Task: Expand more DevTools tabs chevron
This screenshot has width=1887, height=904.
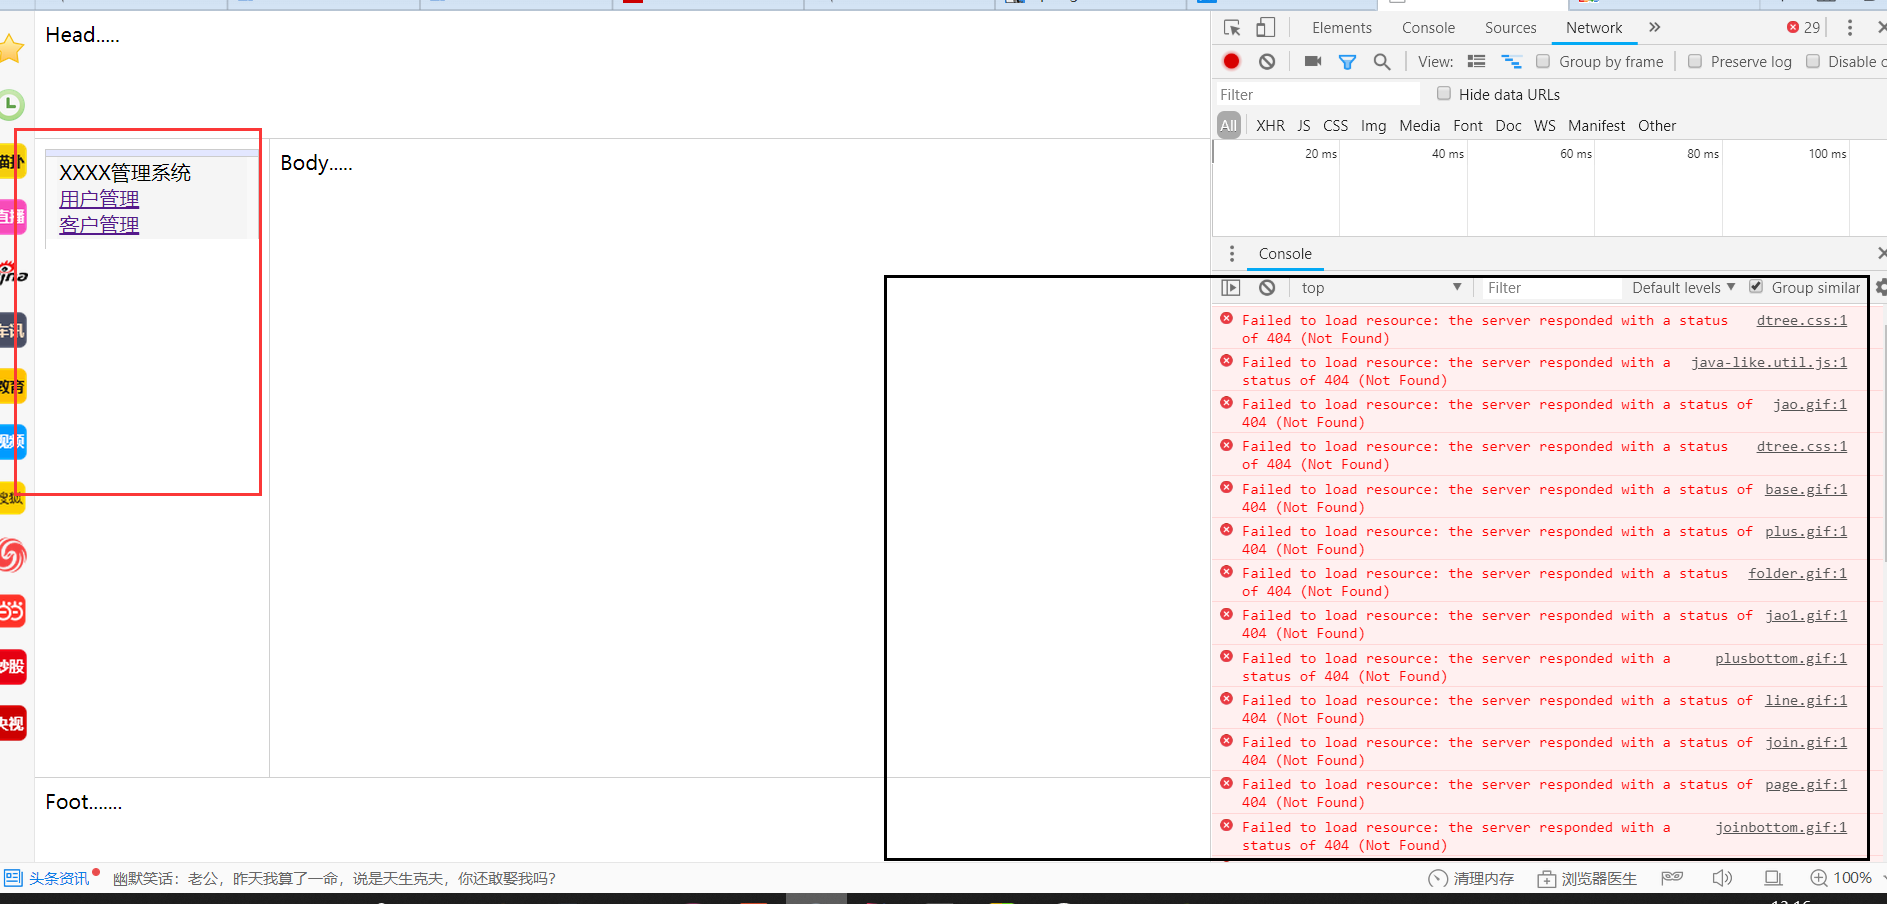Action: tap(1655, 28)
